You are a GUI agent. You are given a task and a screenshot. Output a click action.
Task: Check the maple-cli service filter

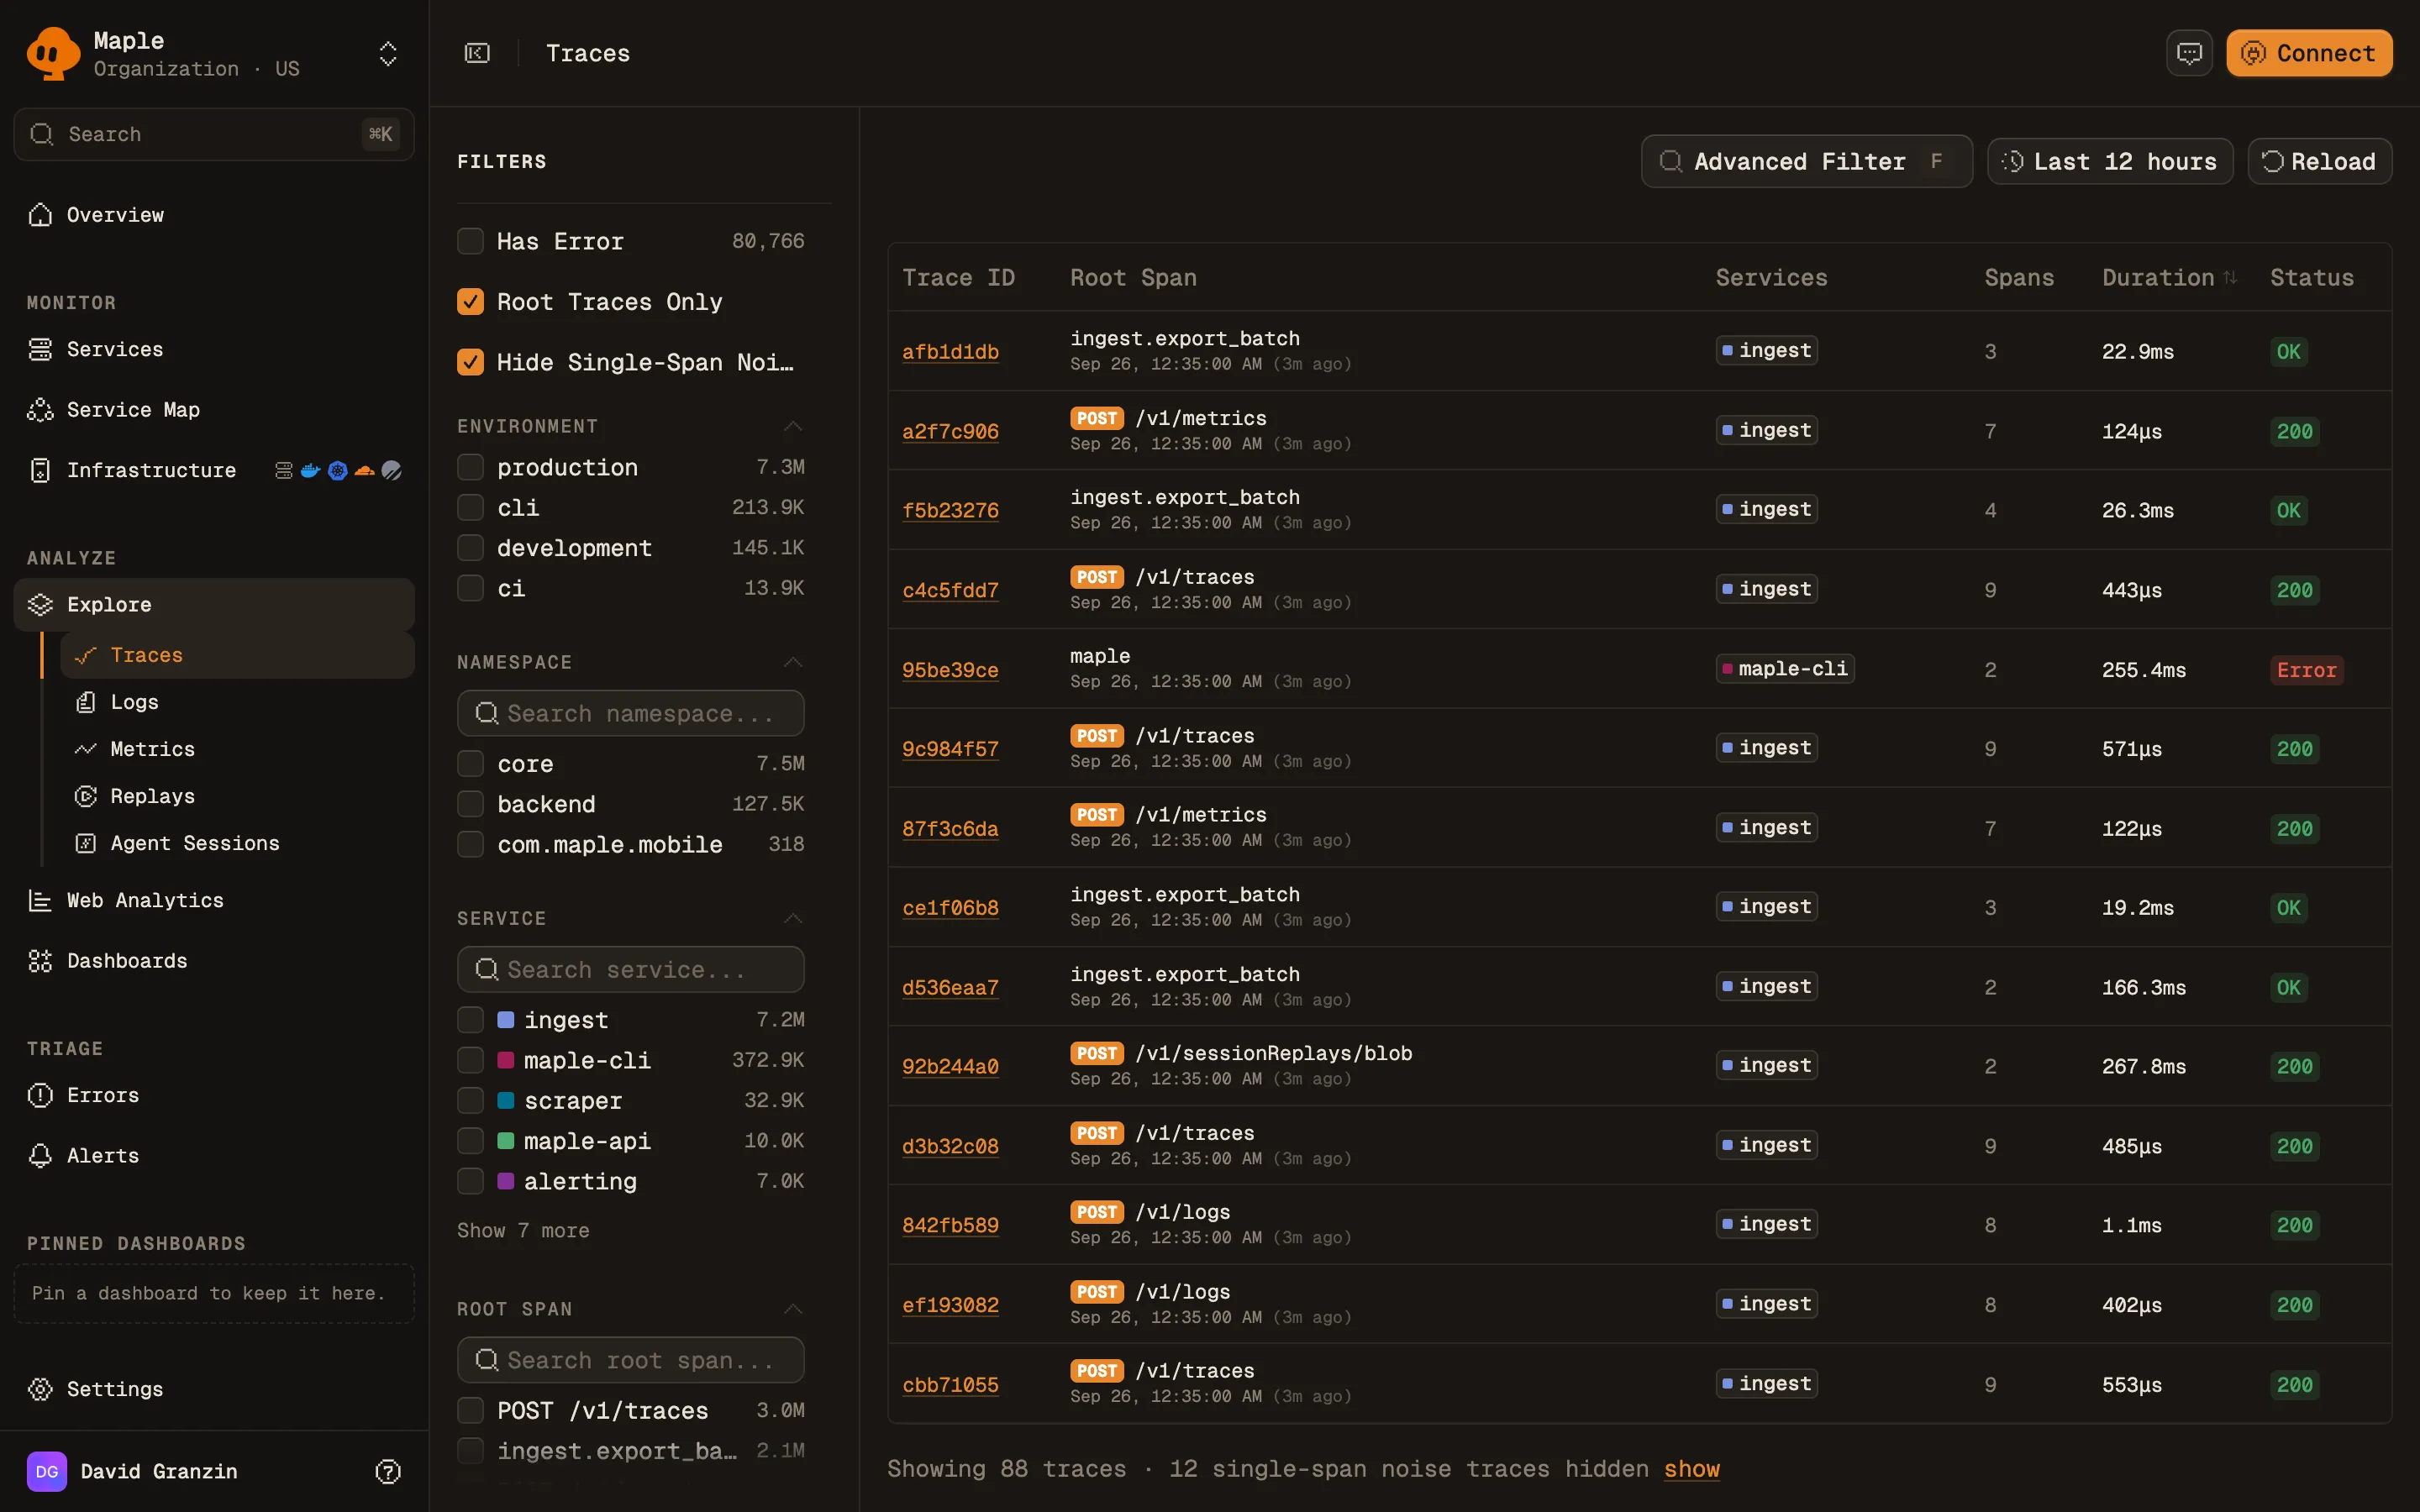coord(470,1060)
